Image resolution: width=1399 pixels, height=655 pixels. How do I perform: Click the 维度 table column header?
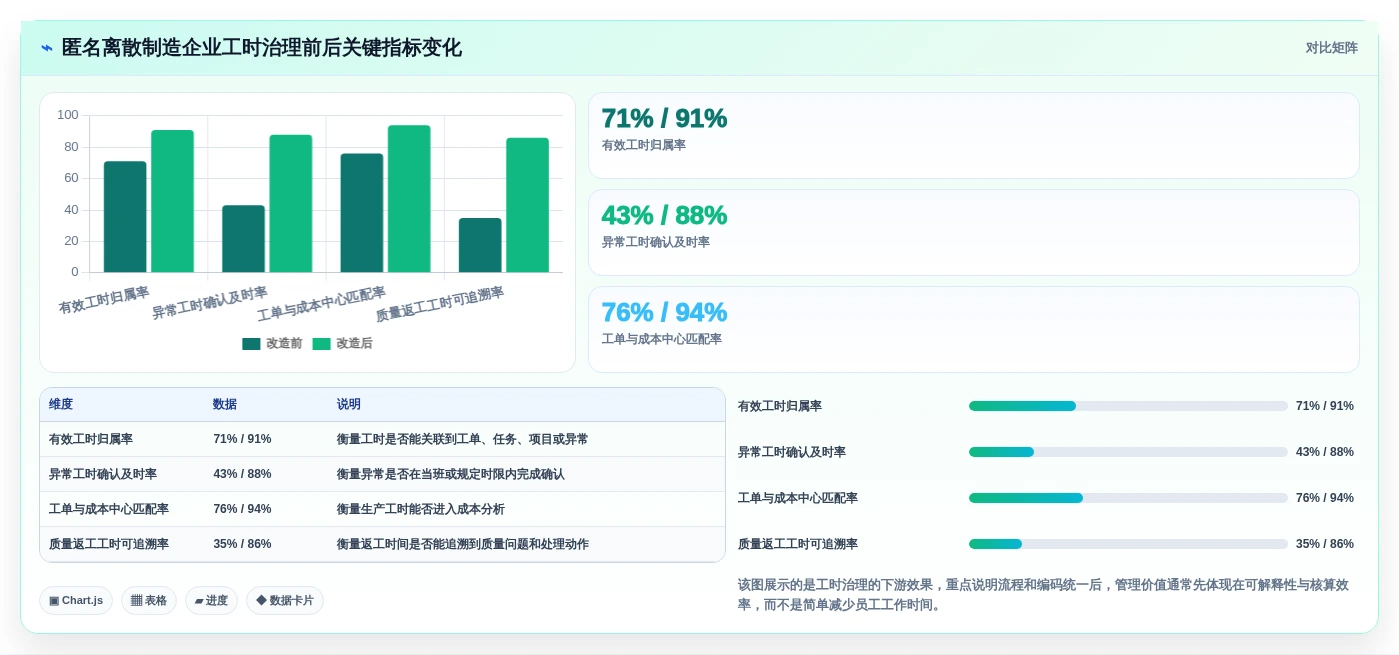tap(61, 404)
